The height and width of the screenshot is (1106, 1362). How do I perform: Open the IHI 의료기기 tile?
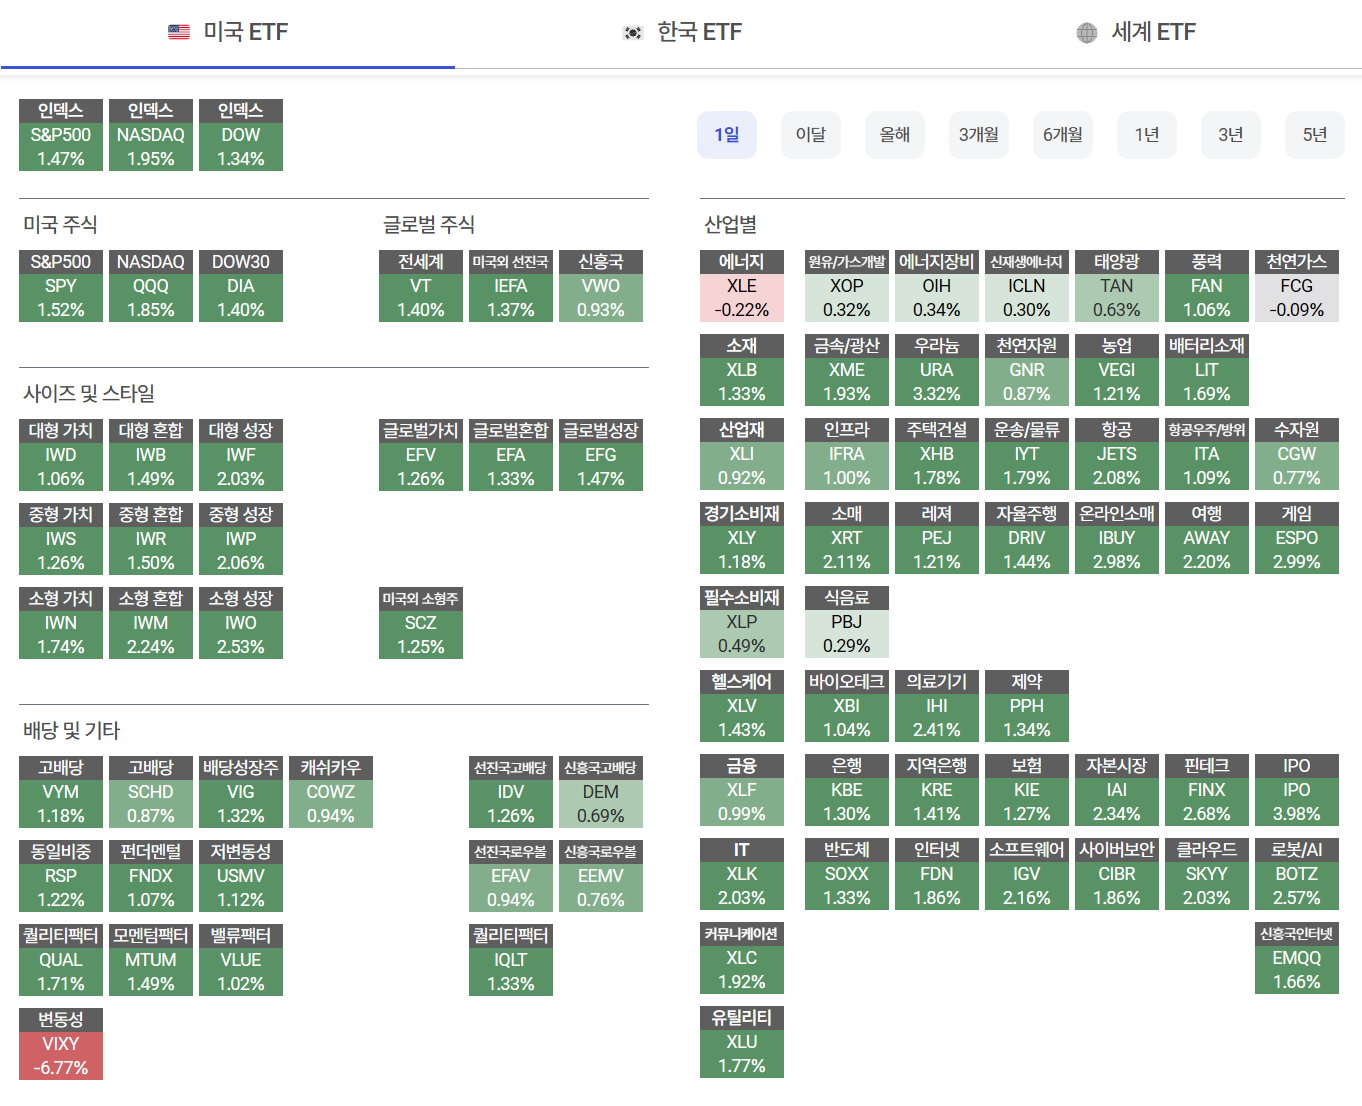(937, 706)
